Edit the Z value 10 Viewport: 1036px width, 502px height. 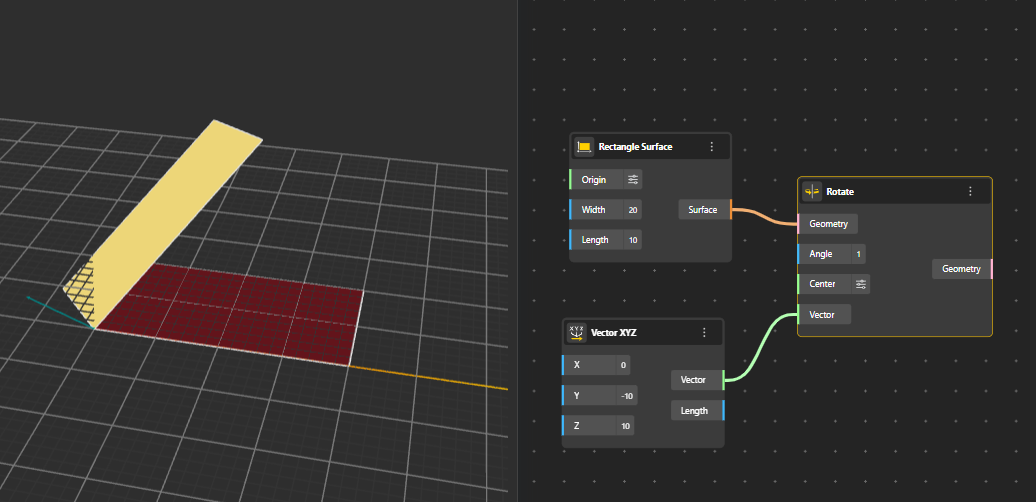tap(625, 426)
